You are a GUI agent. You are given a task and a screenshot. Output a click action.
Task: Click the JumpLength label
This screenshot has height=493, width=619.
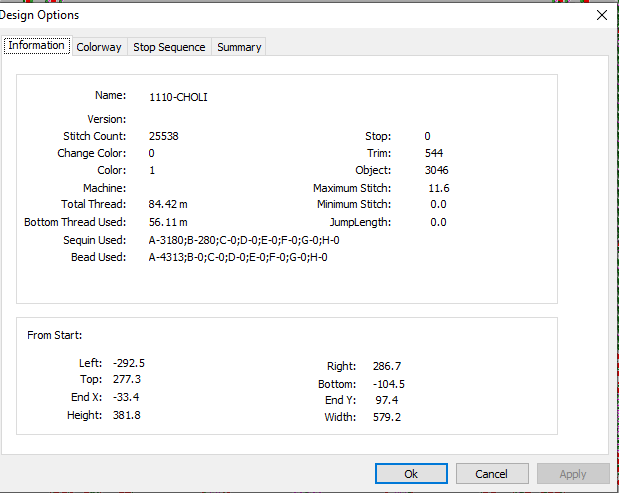[360, 222]
